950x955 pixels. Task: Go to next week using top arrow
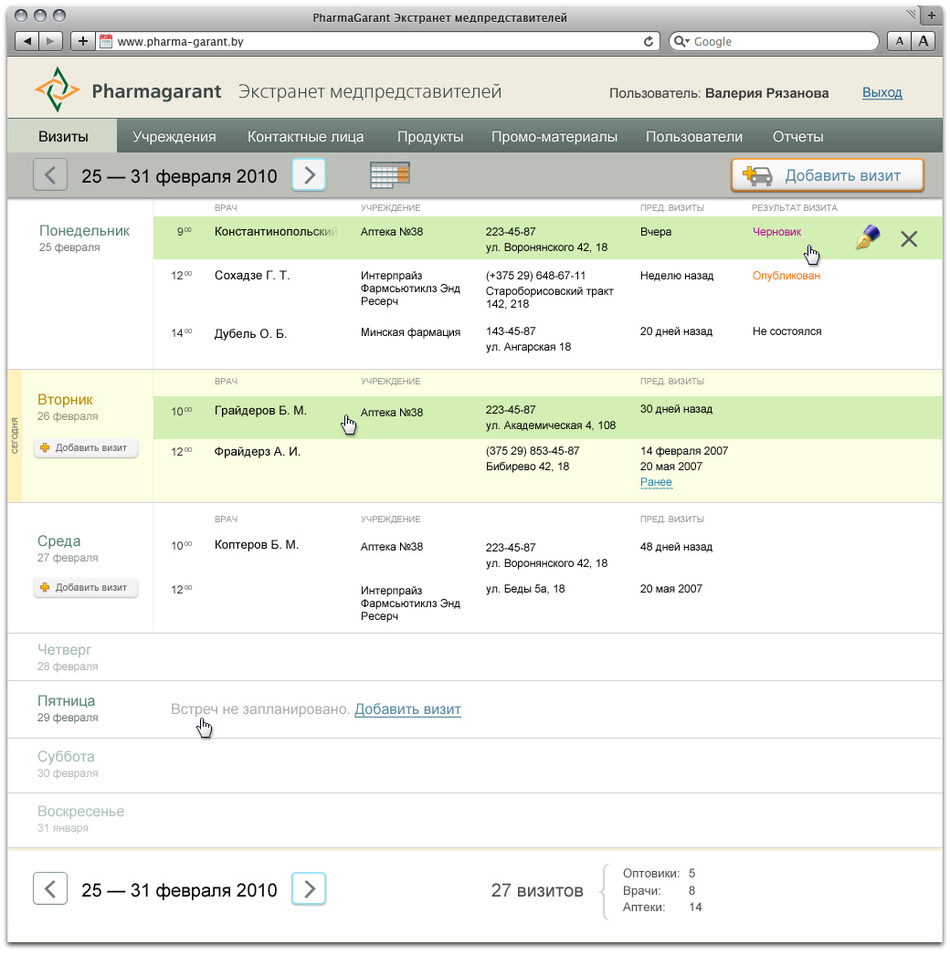[309, 175]
